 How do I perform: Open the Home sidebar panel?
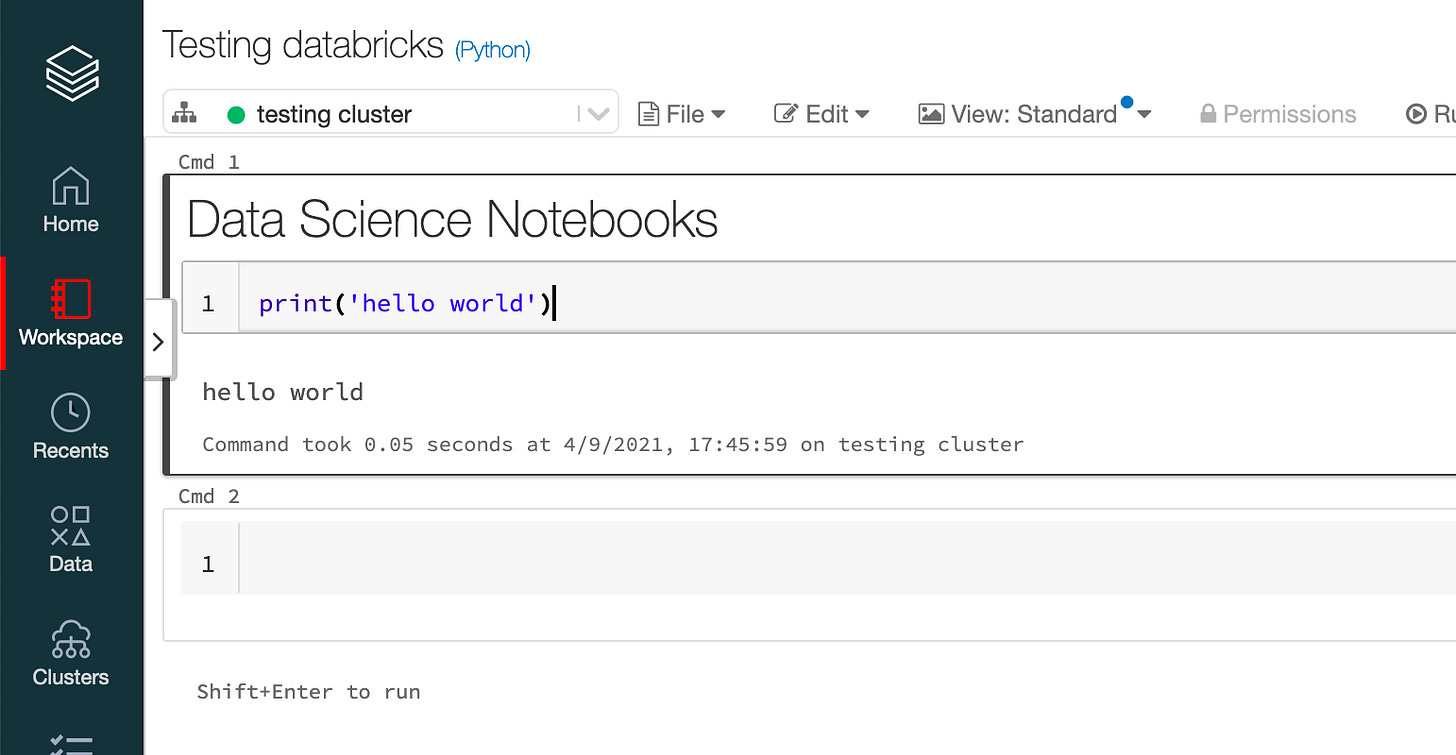tap(70, 200)
